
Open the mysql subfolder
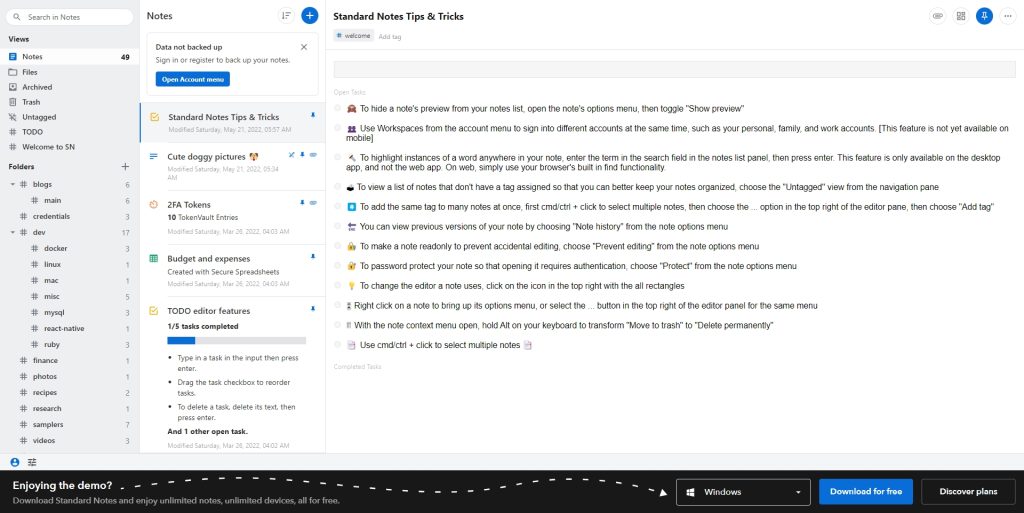point(69,312)
